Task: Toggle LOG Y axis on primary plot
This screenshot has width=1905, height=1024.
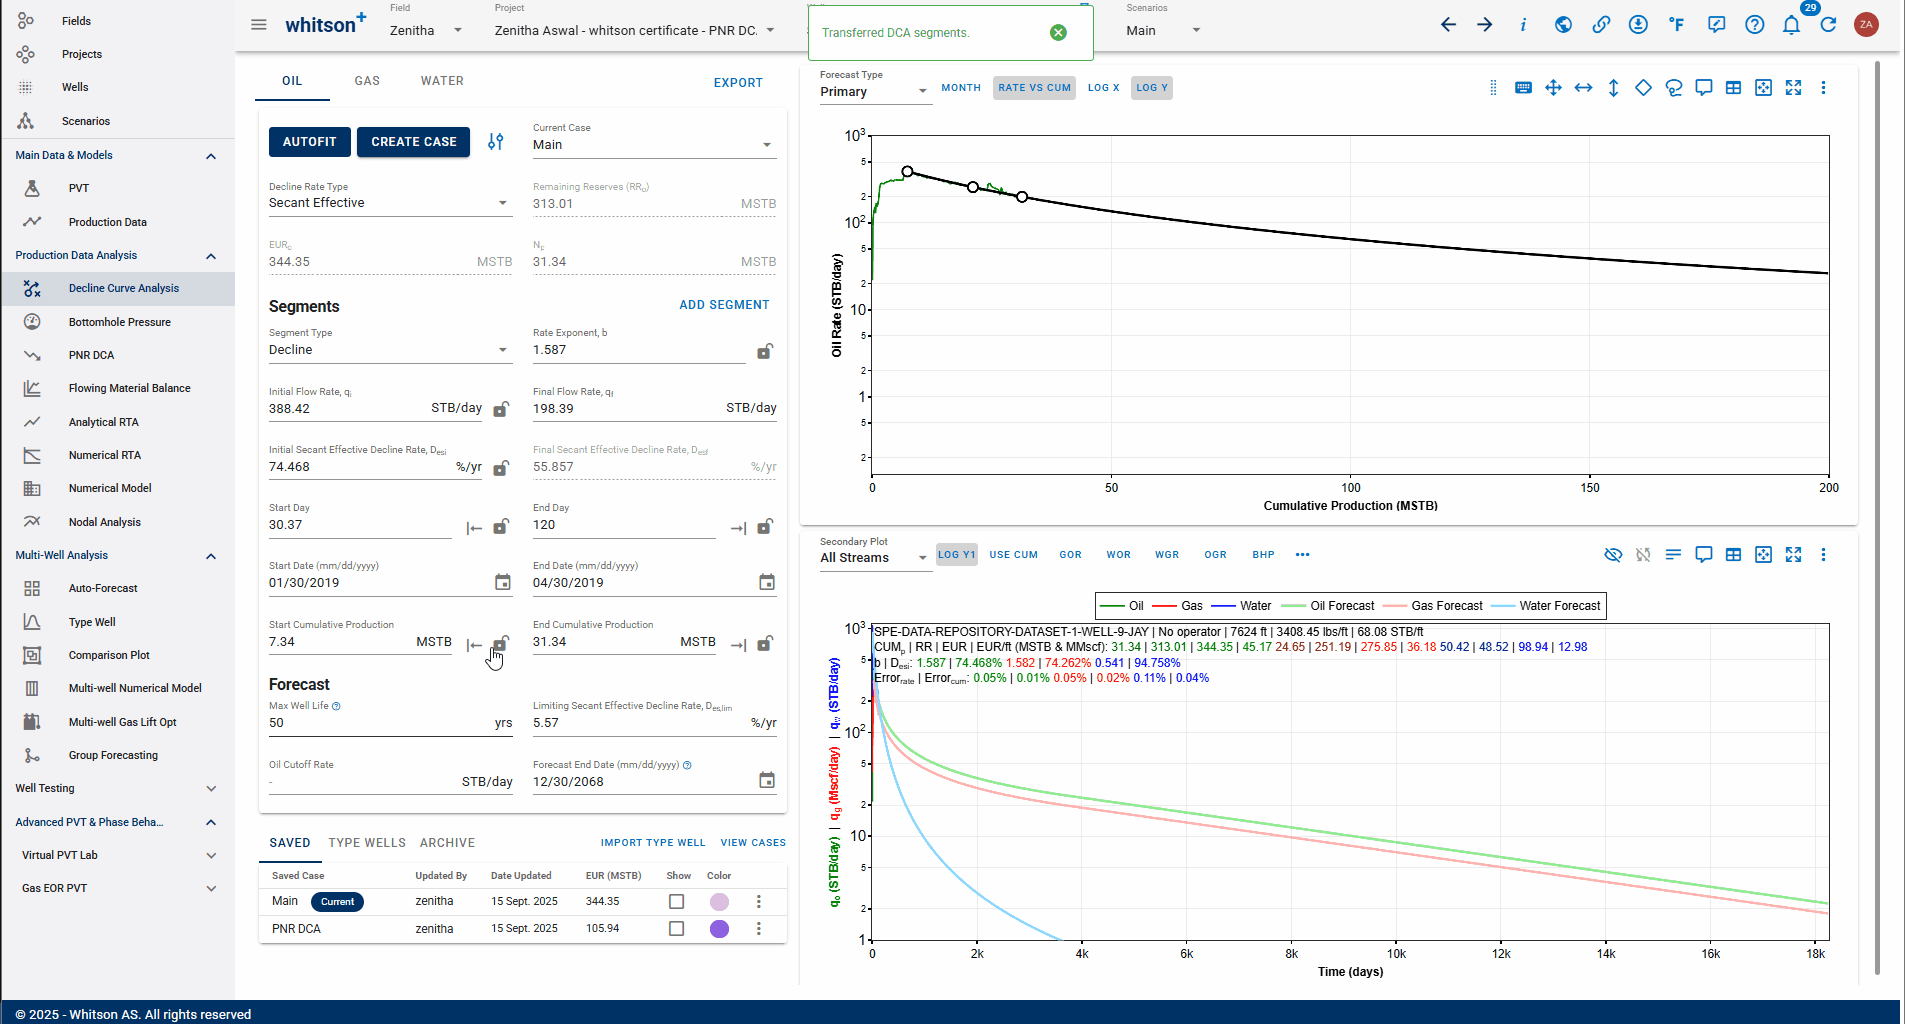Action: [1151, 88]
